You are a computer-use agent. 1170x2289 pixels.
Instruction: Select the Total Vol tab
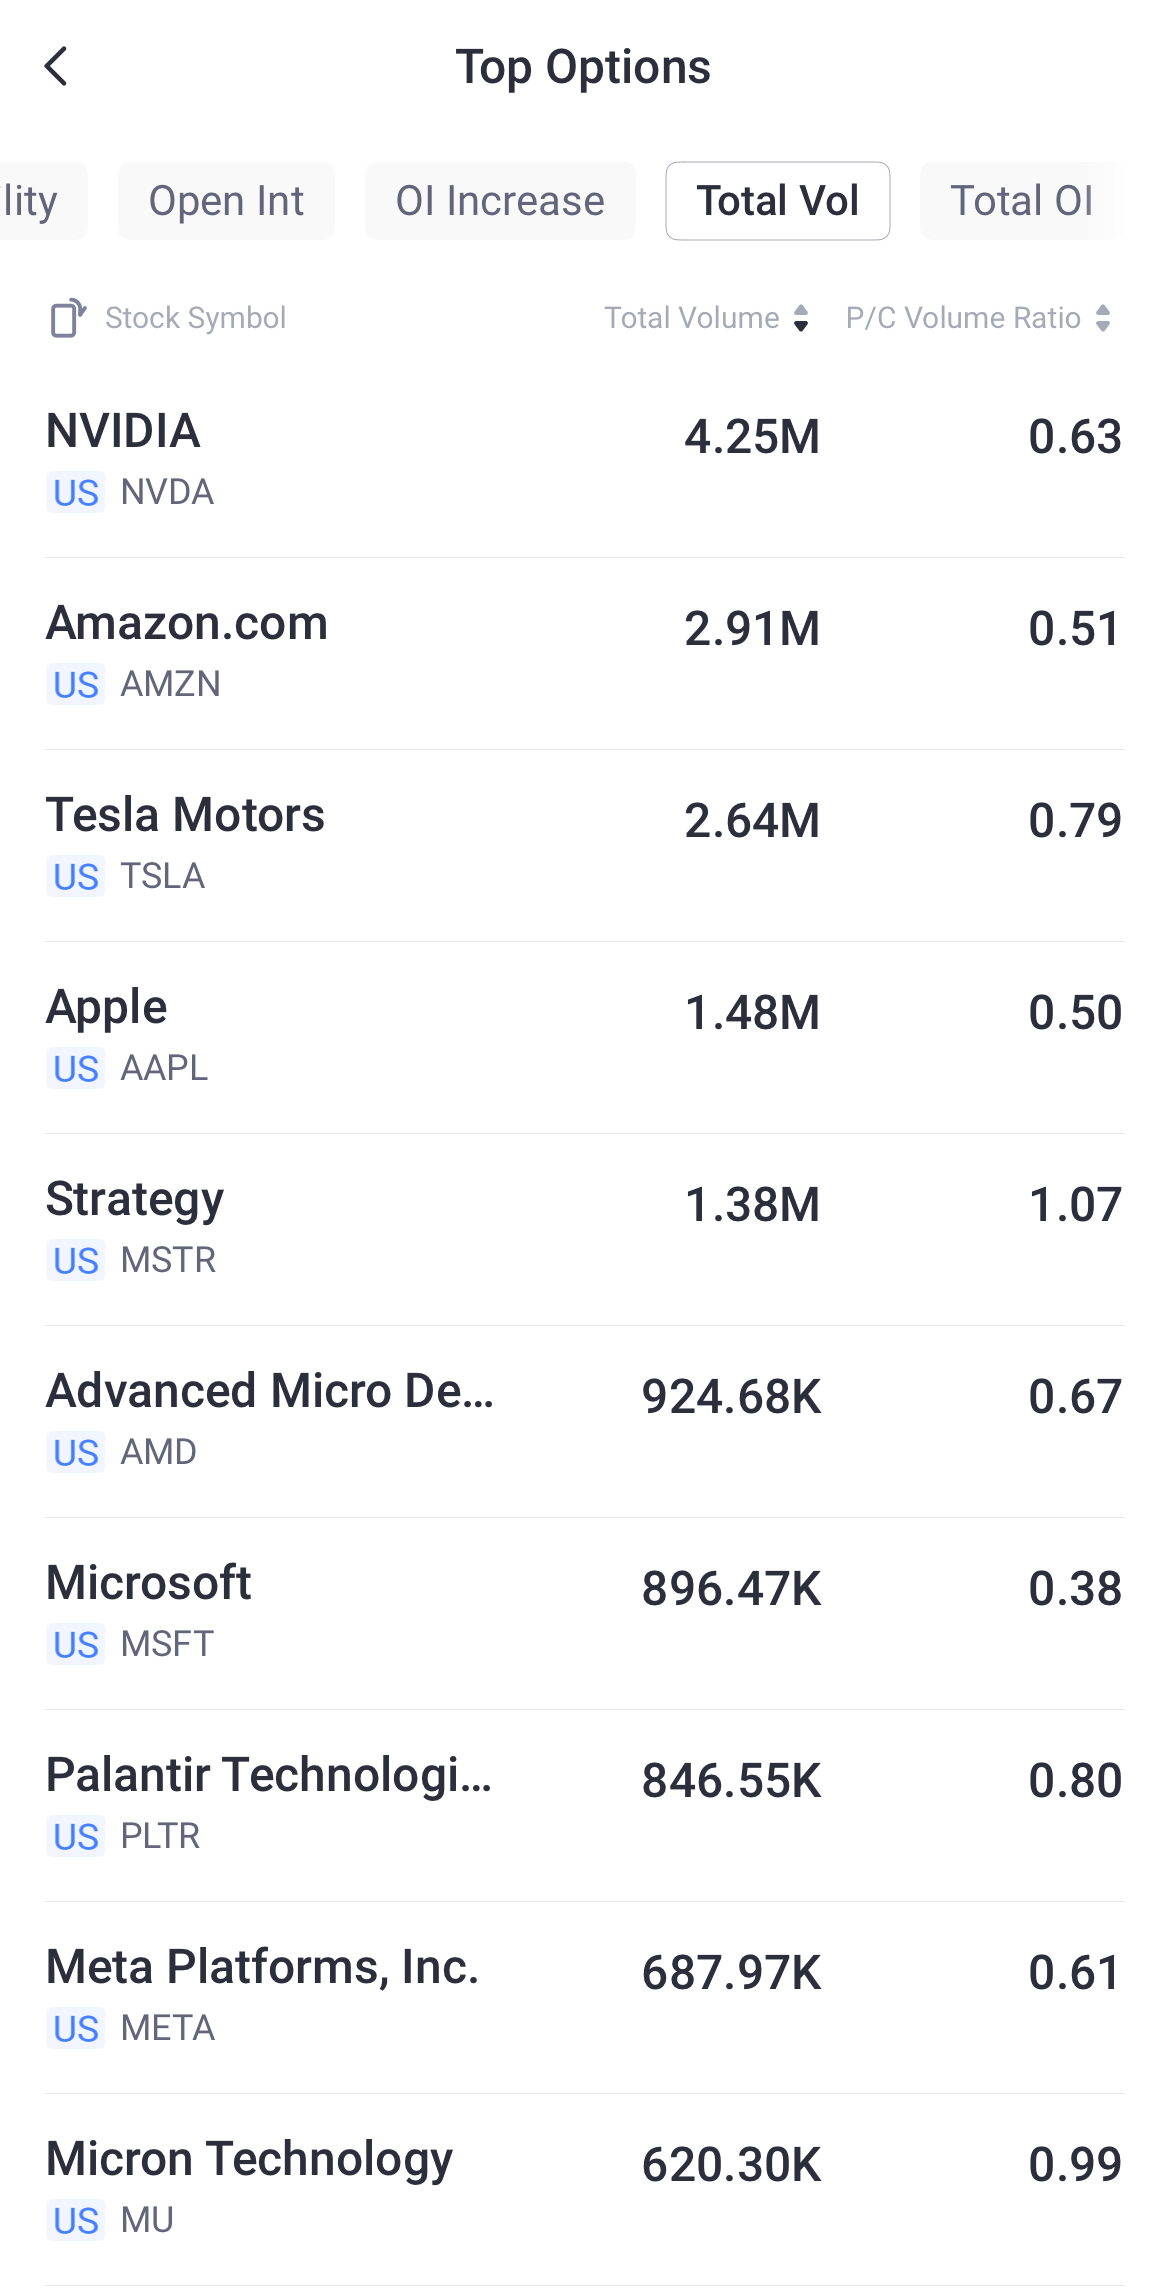coord(777,201)
